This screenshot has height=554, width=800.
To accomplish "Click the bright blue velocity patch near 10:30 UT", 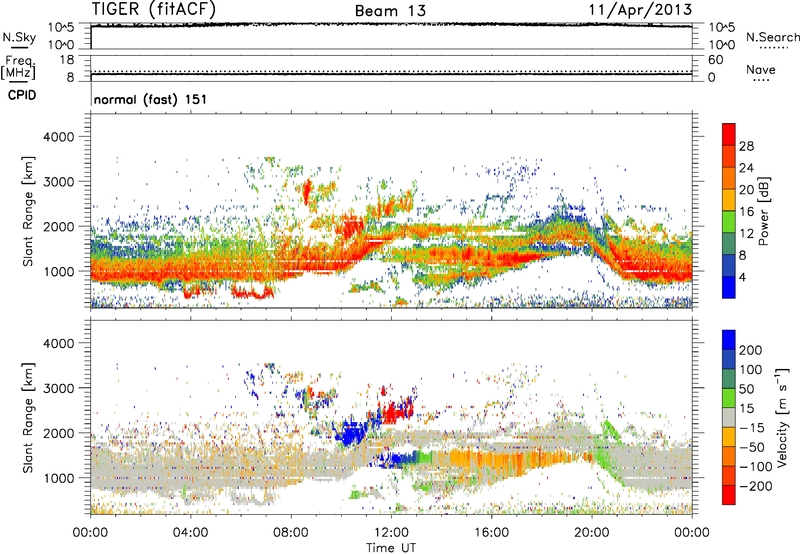I will 353,433.
